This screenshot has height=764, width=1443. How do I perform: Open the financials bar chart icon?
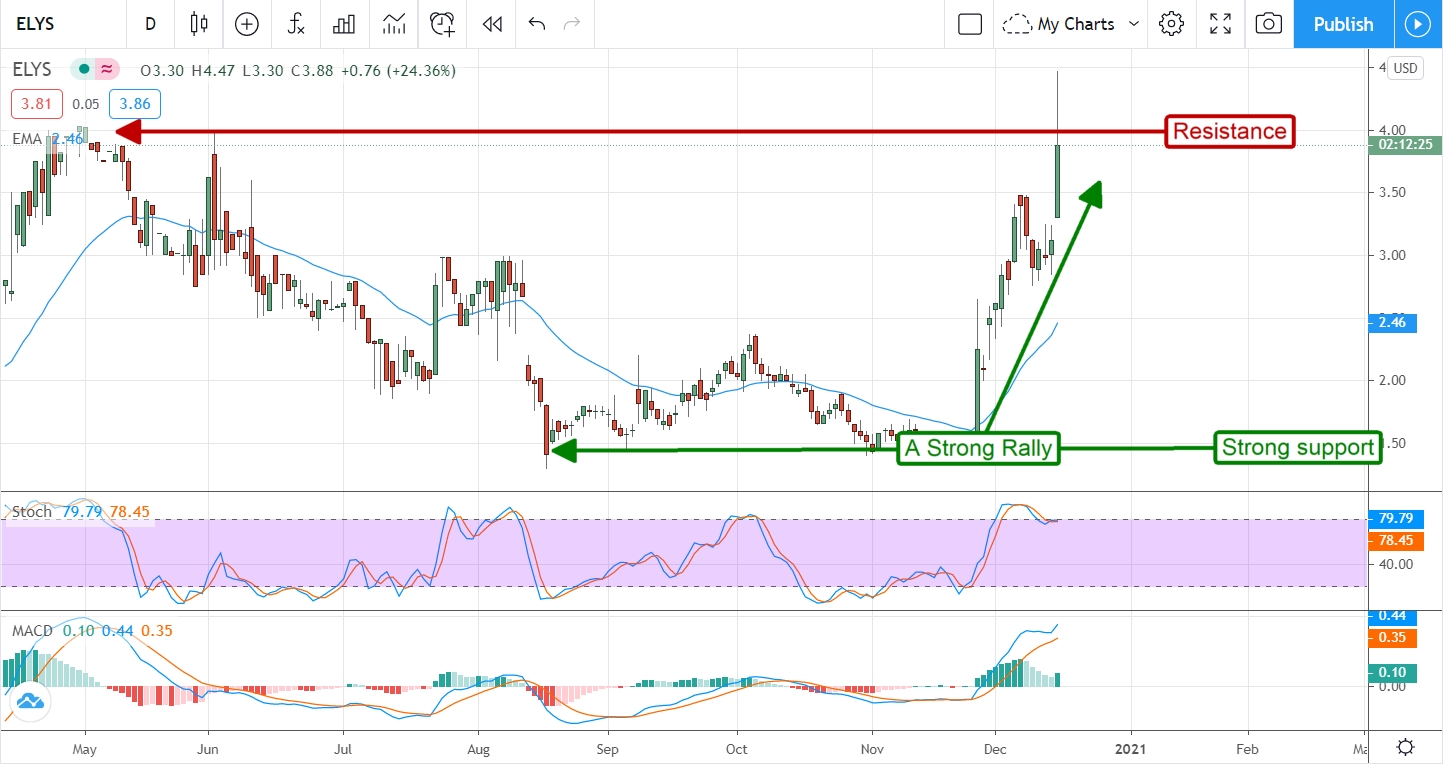point(345,24)
